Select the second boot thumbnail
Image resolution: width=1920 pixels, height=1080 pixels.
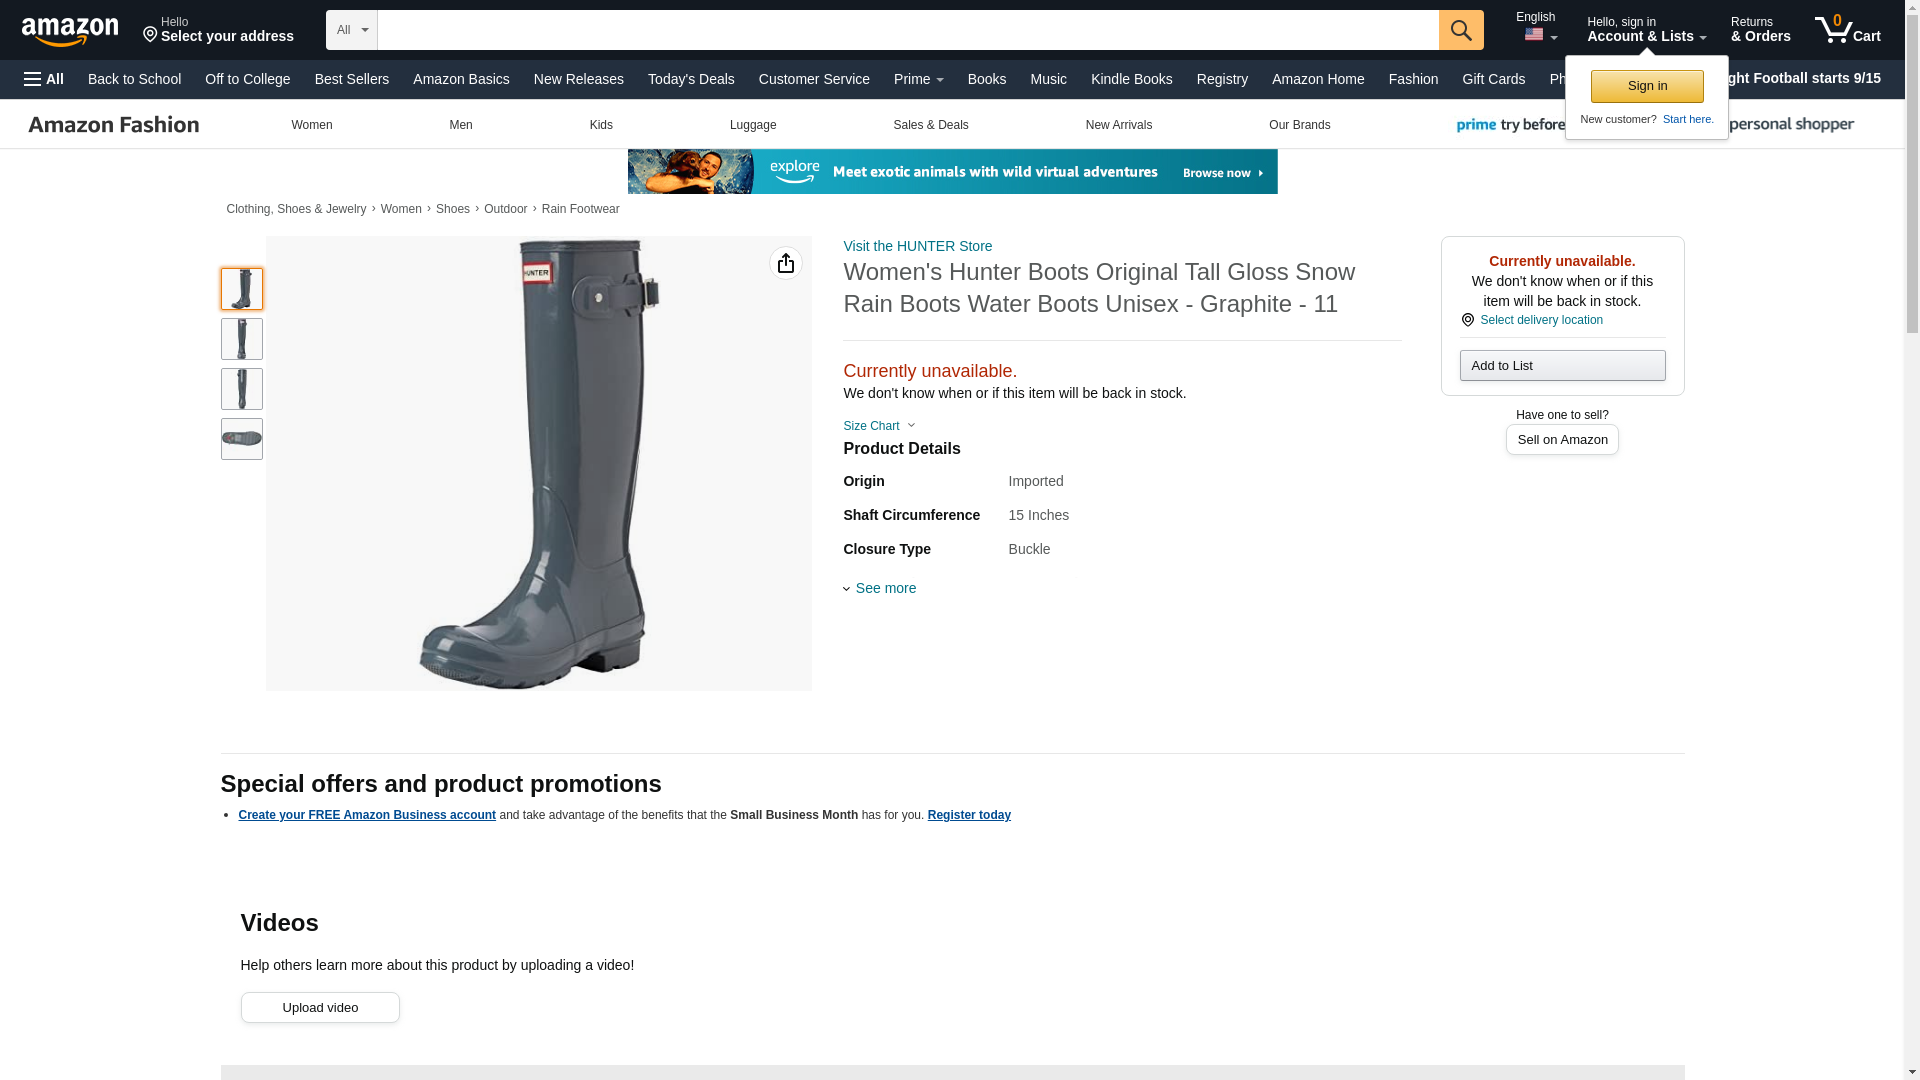[x=242, y=339]
